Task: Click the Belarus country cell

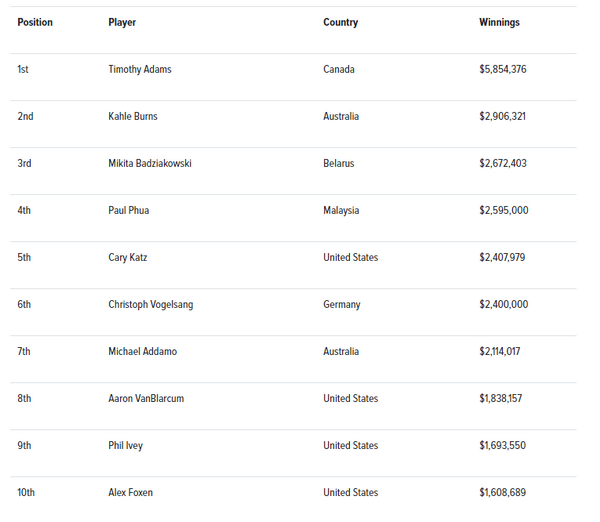Action: point(339,163)
